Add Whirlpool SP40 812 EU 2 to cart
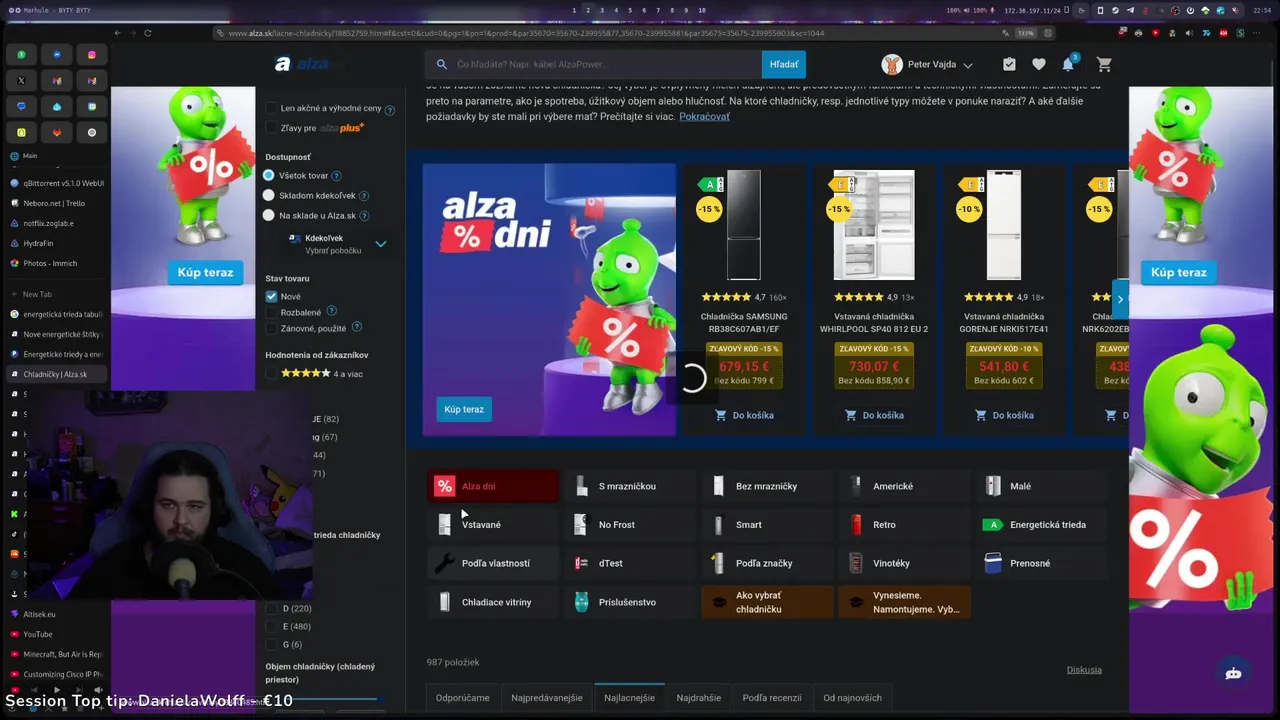 [x=874, y=415]
